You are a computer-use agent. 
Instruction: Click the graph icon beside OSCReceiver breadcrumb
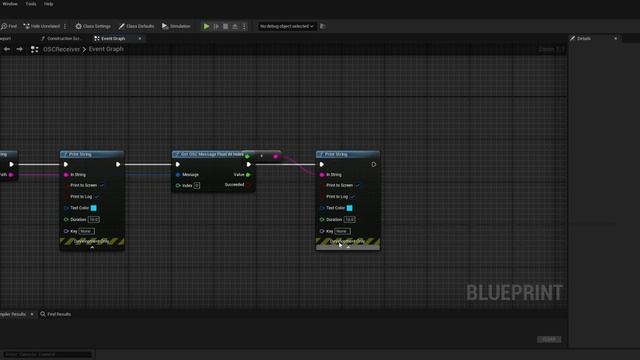click(34, 49)
